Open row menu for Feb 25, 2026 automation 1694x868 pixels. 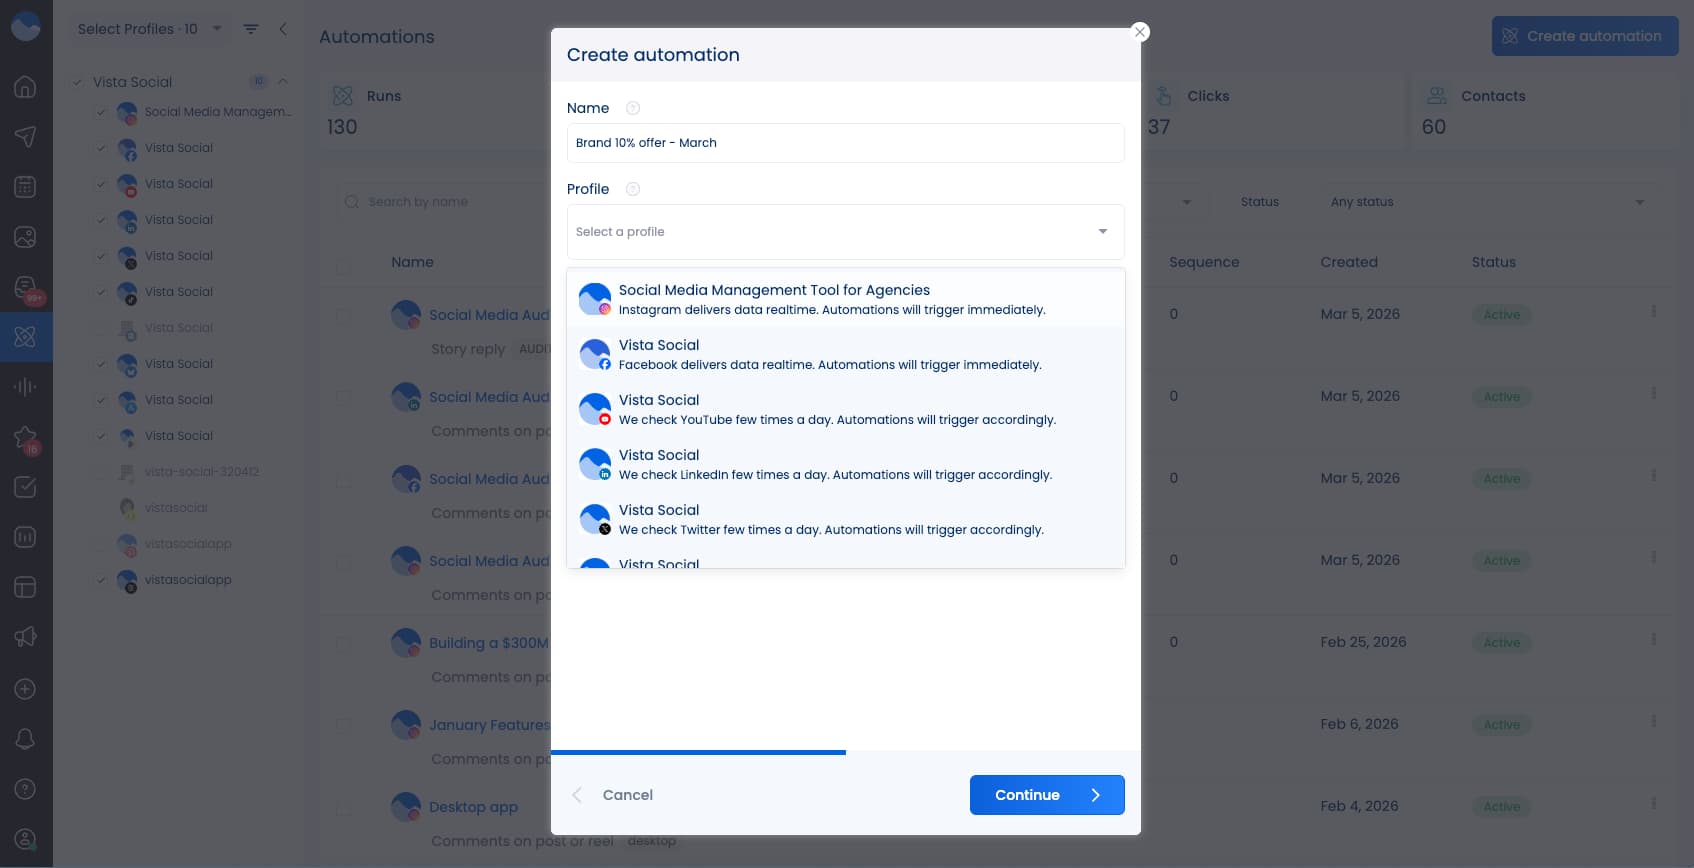[1653, 639]
